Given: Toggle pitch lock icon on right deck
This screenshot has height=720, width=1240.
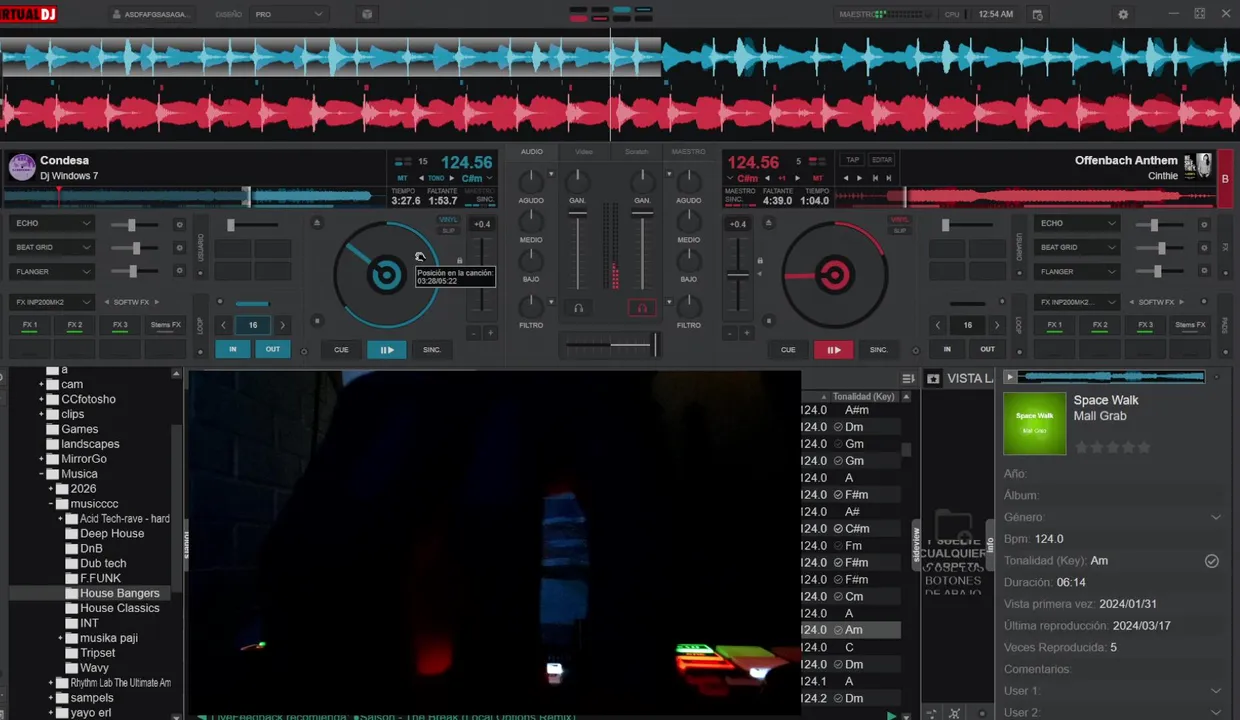Looking at the screenshot, I should [x=760, y=261].
